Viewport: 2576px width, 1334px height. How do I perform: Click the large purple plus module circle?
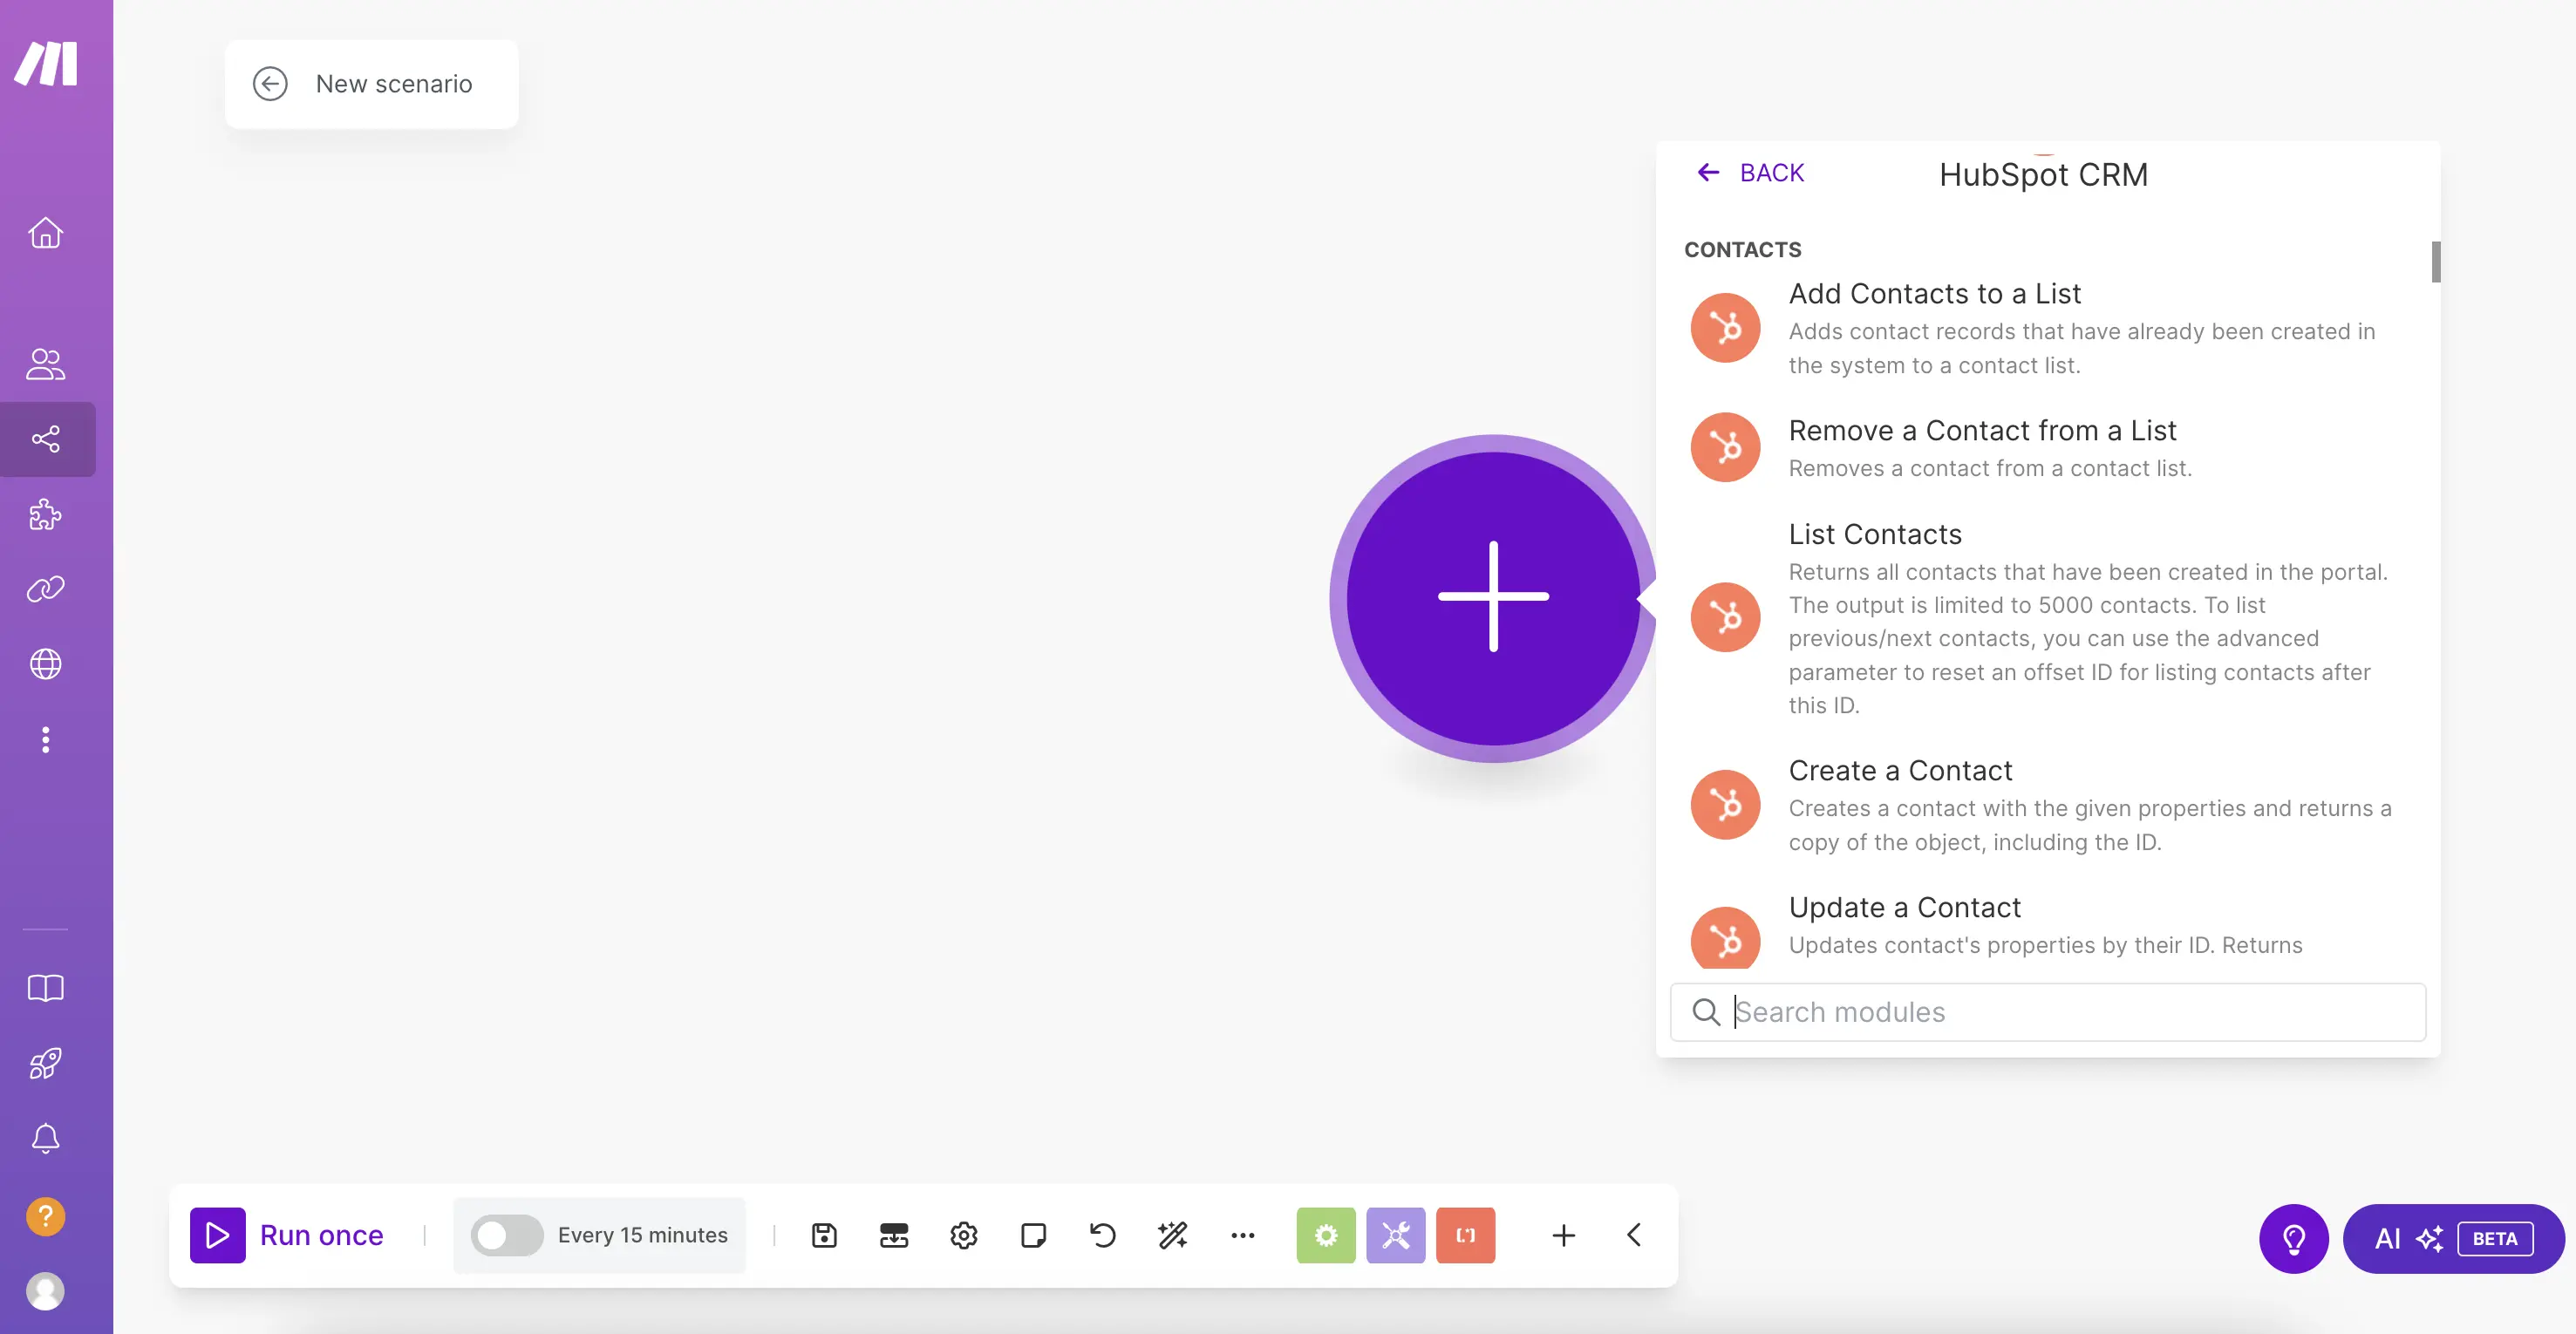tap(1493, 598)
